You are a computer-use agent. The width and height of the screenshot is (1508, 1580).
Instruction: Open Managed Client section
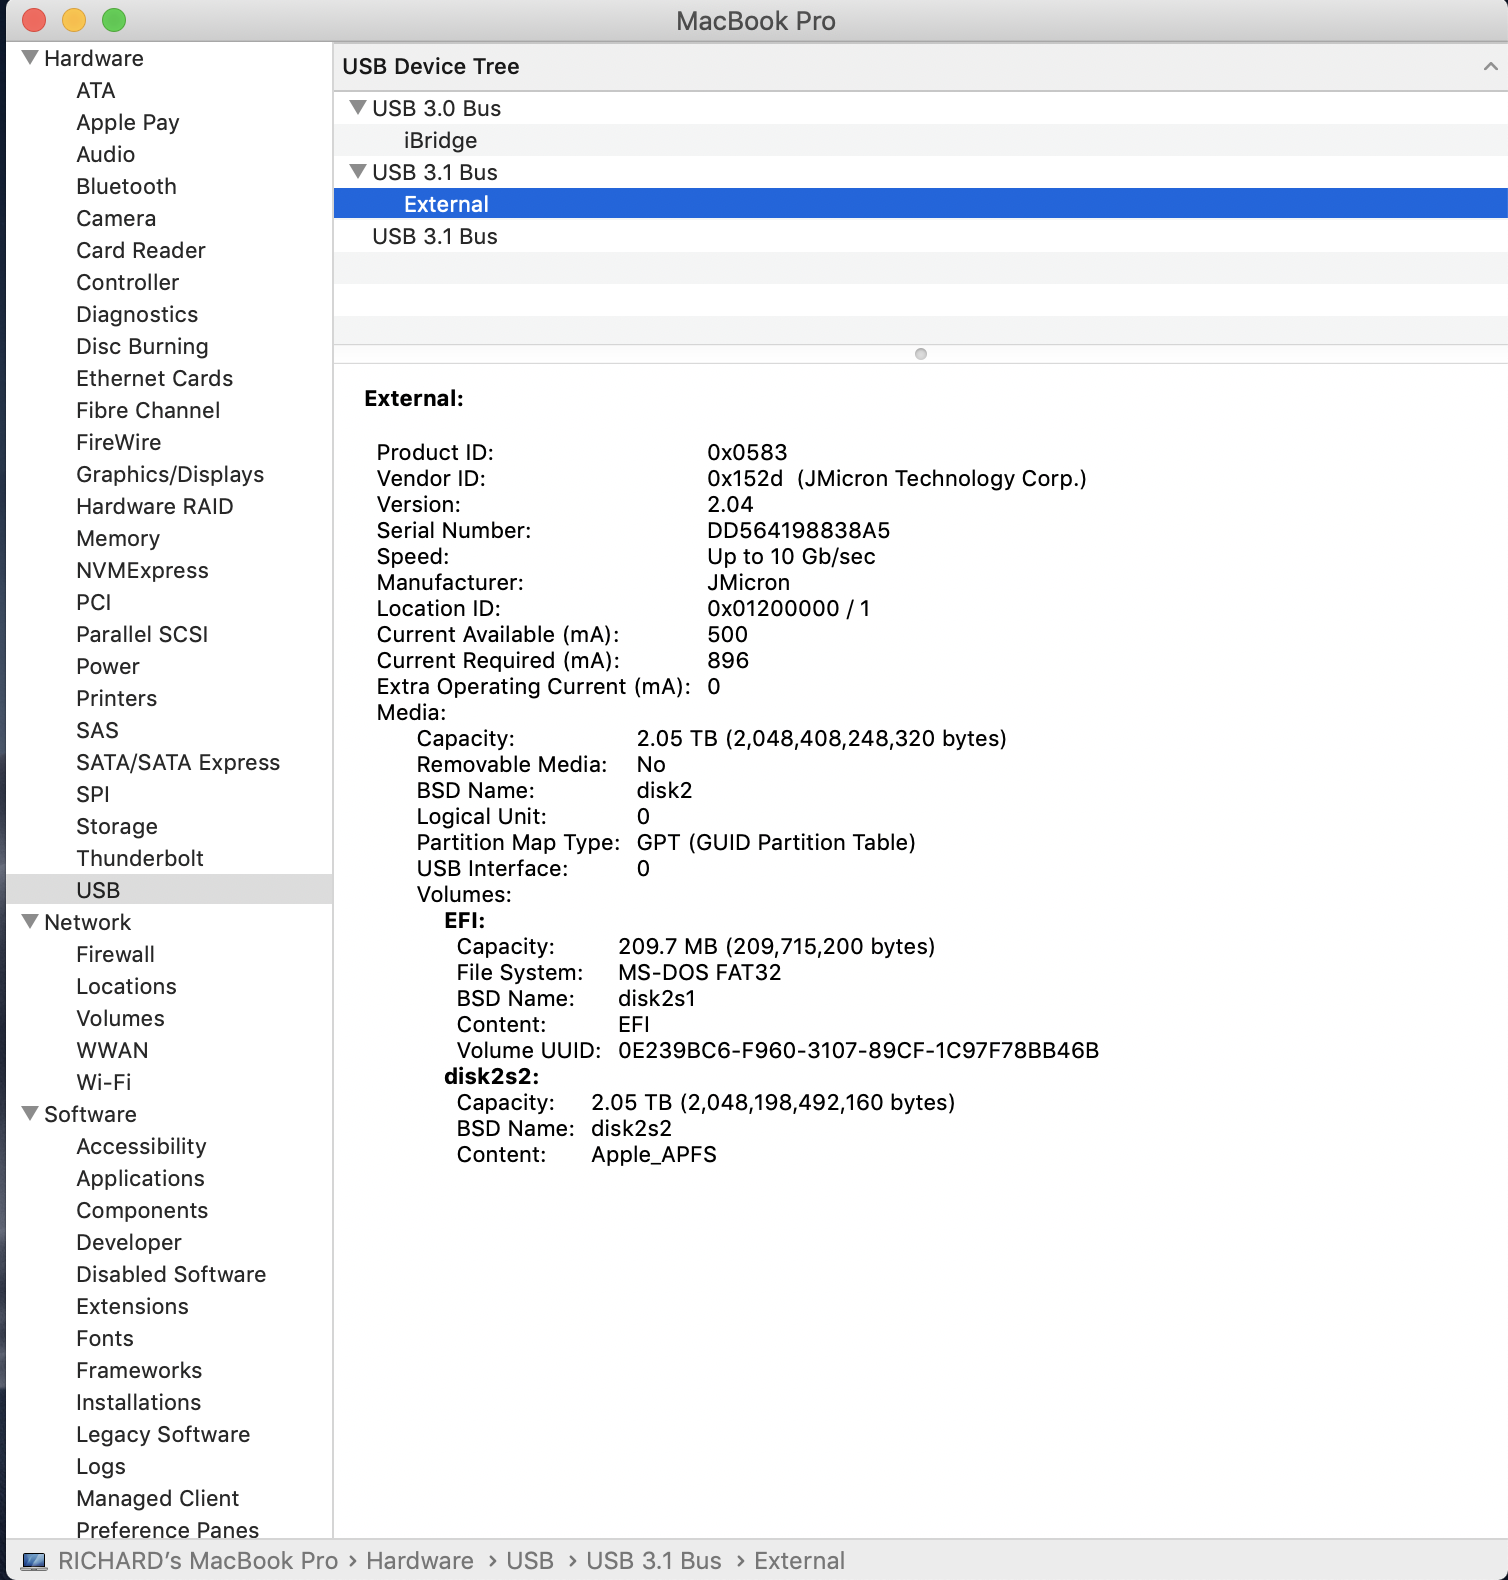click(158, 1498)
